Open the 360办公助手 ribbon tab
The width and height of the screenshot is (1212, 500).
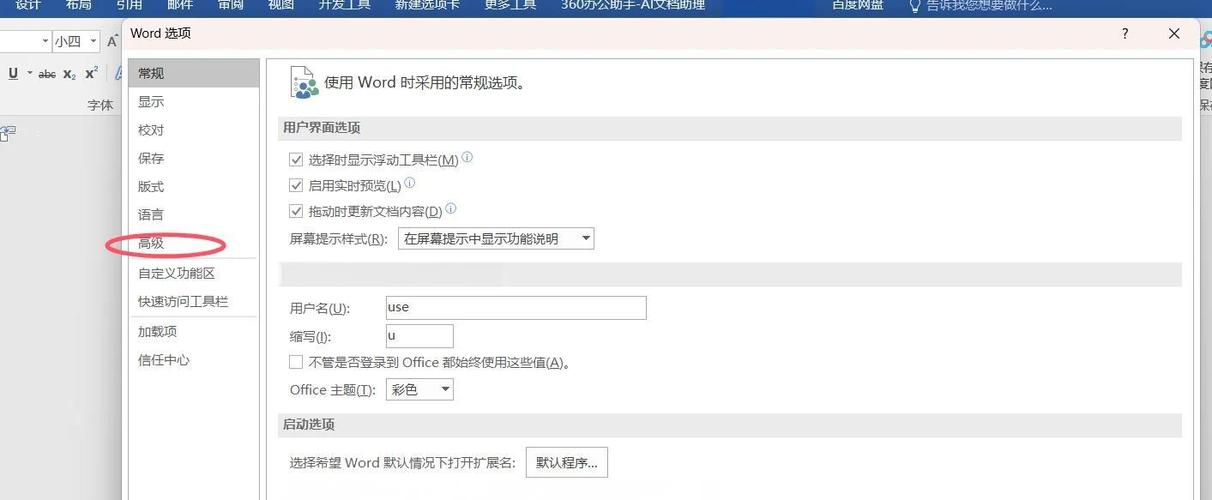point(632,5)
